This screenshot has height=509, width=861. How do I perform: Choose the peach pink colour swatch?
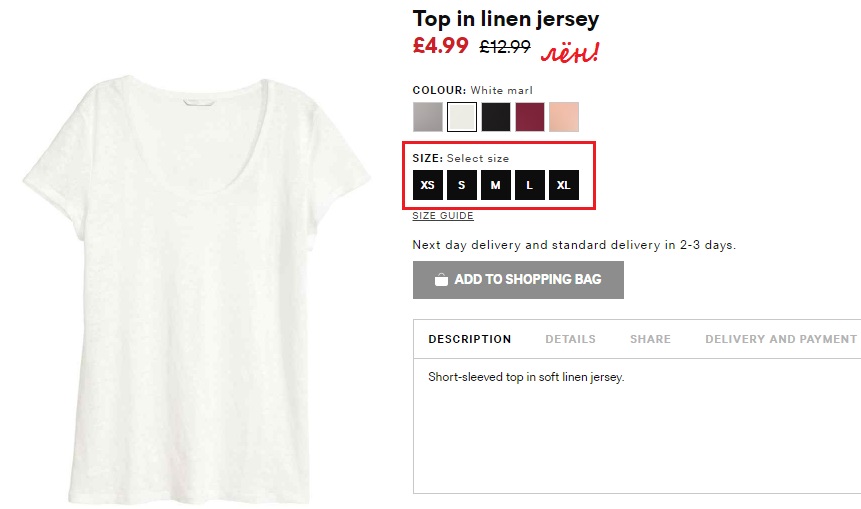pyautogui.click(x=564, y=117)
